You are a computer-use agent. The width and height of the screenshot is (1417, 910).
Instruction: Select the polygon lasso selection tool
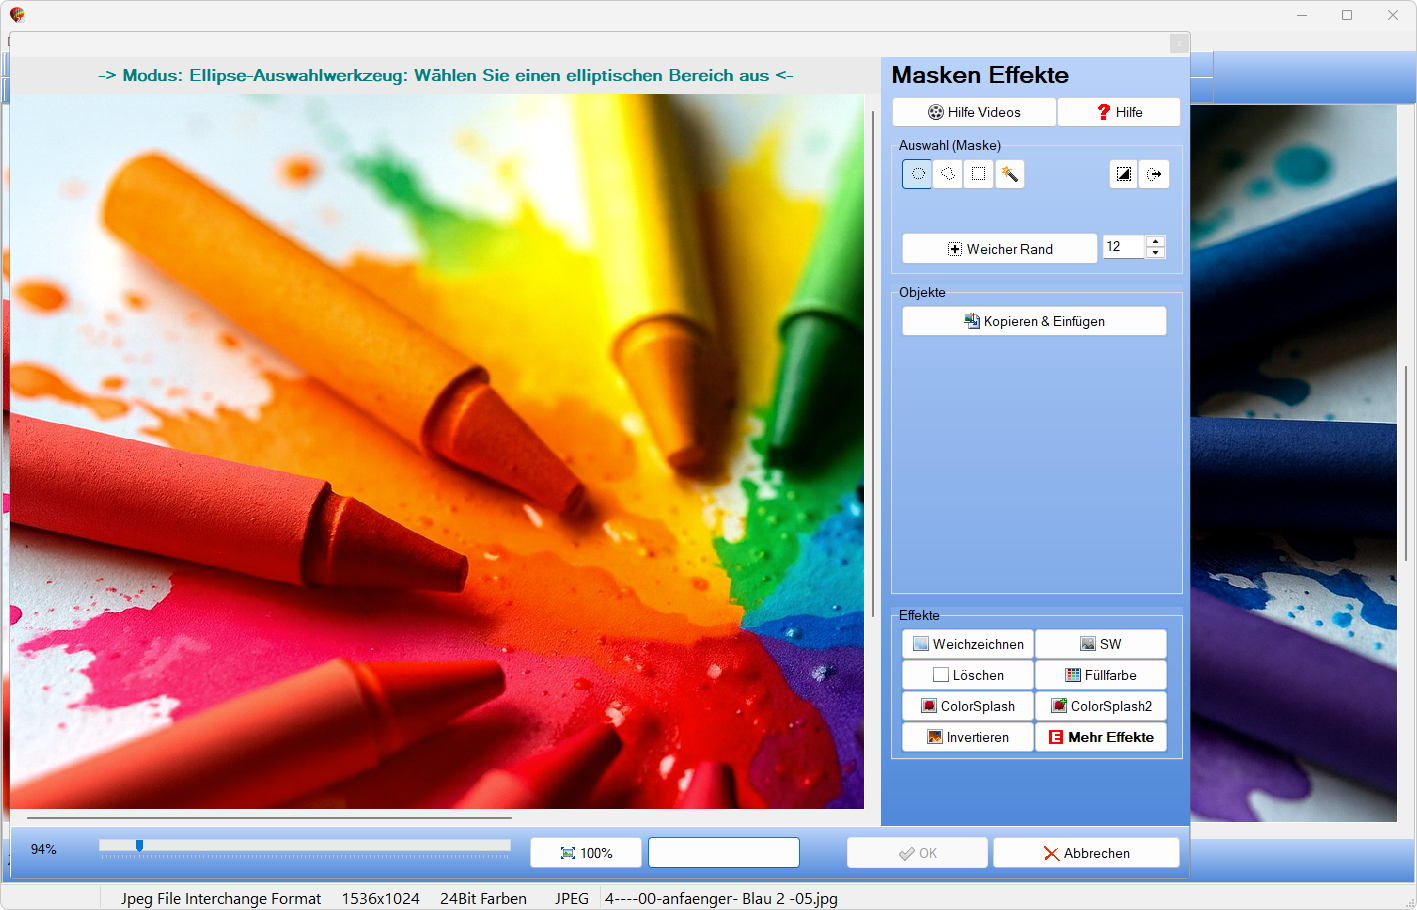(948, 174)
